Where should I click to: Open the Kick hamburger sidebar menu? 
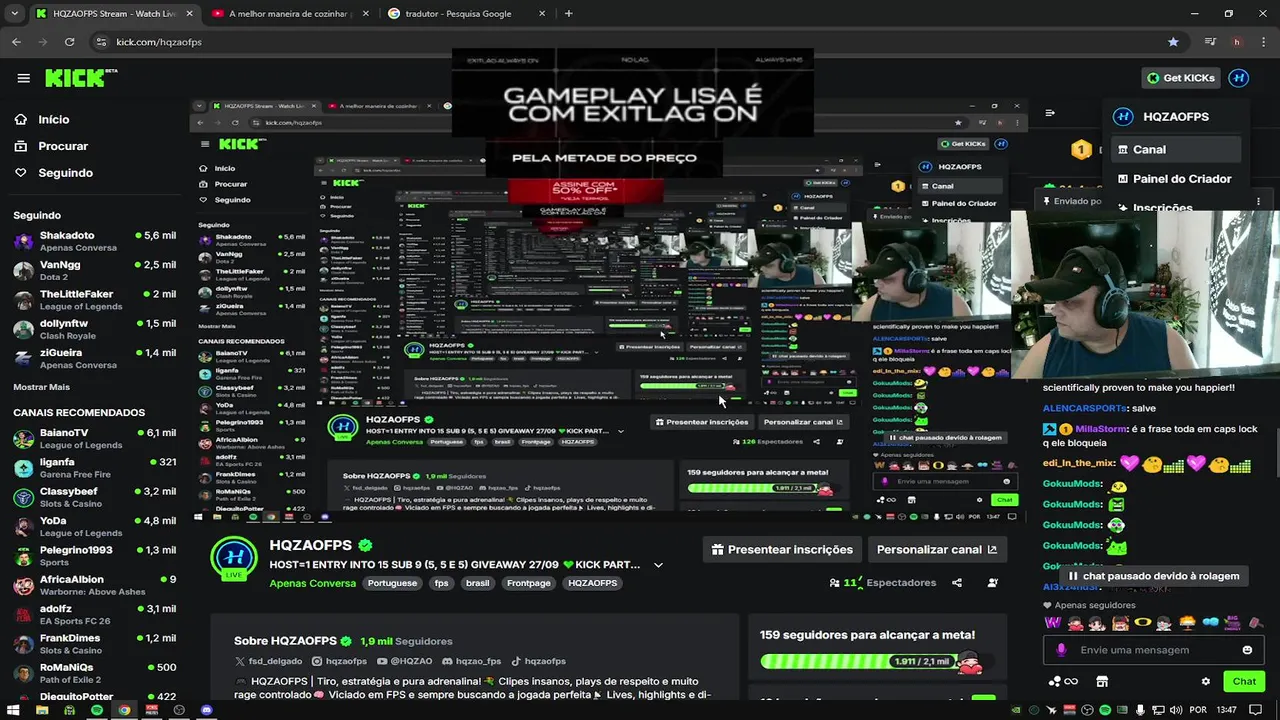pos(23,78)
